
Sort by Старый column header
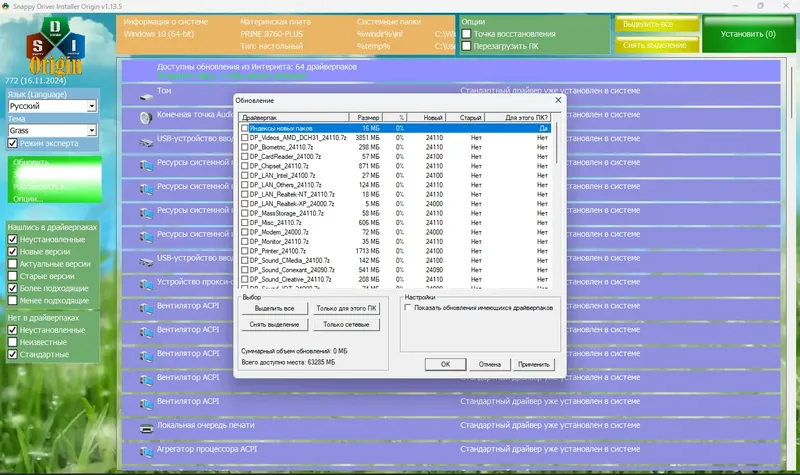coord(465,117)
